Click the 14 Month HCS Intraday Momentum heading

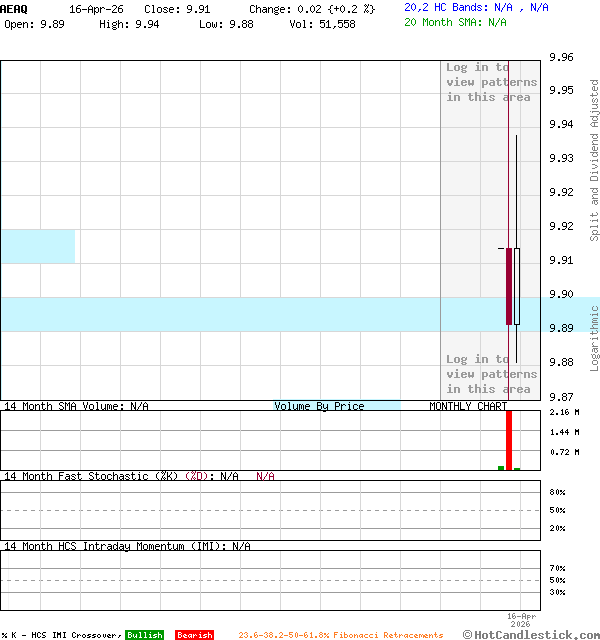(126, 546)
